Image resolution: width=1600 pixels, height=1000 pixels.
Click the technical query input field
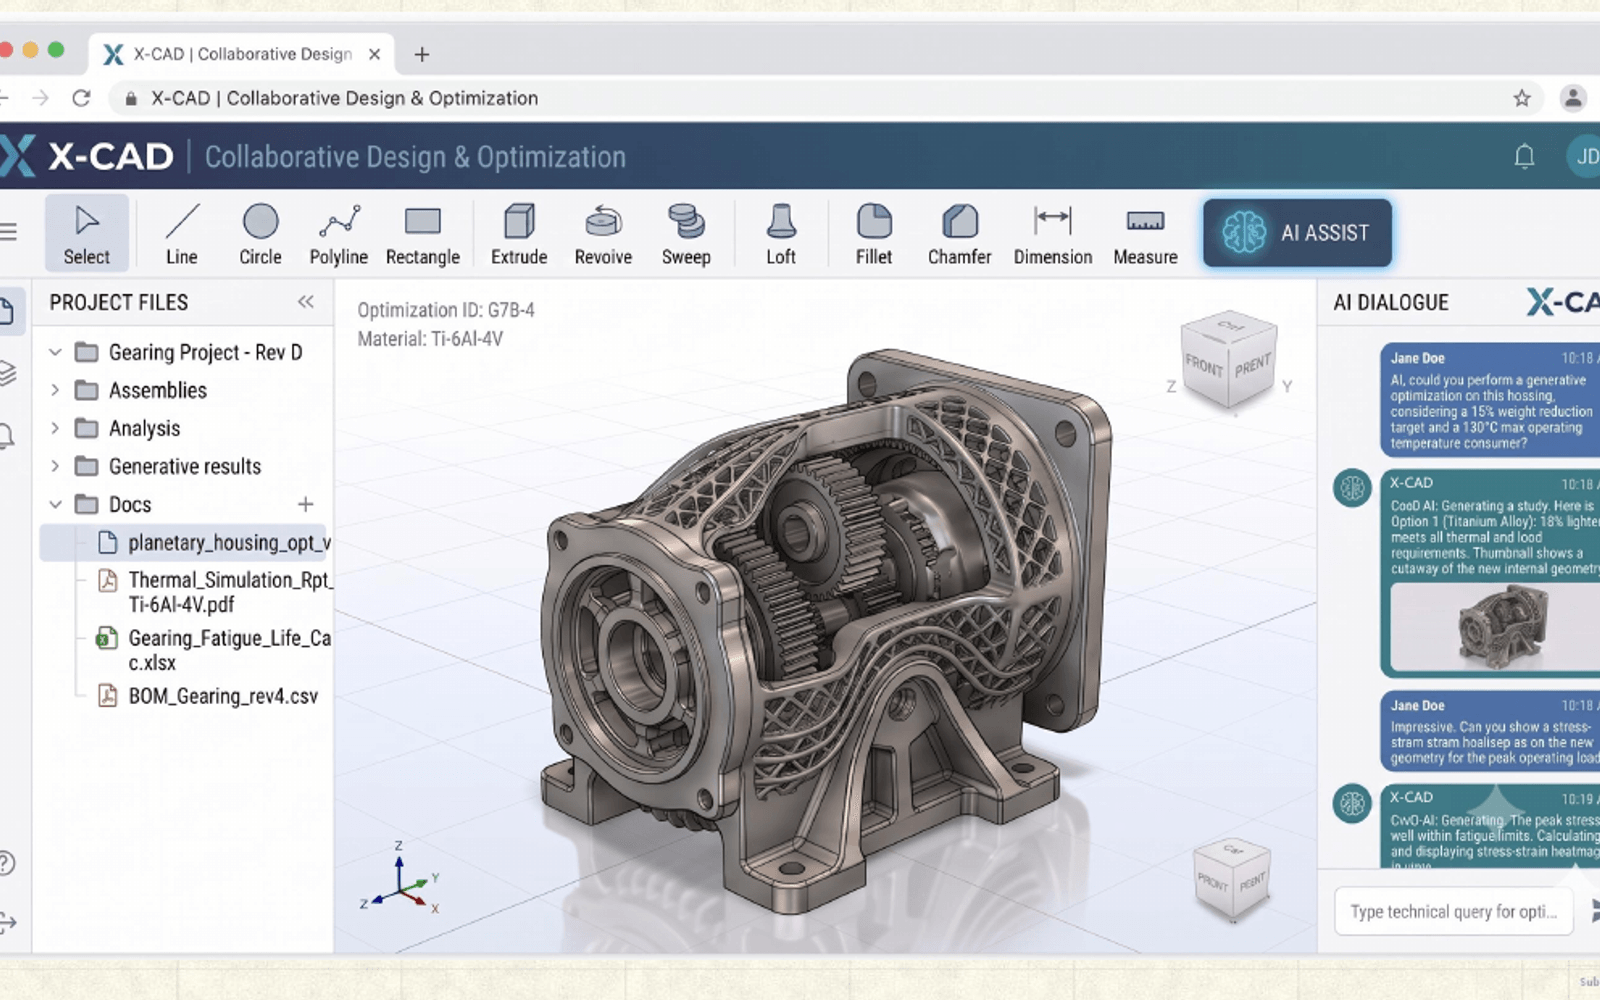tap(1454, 911)
